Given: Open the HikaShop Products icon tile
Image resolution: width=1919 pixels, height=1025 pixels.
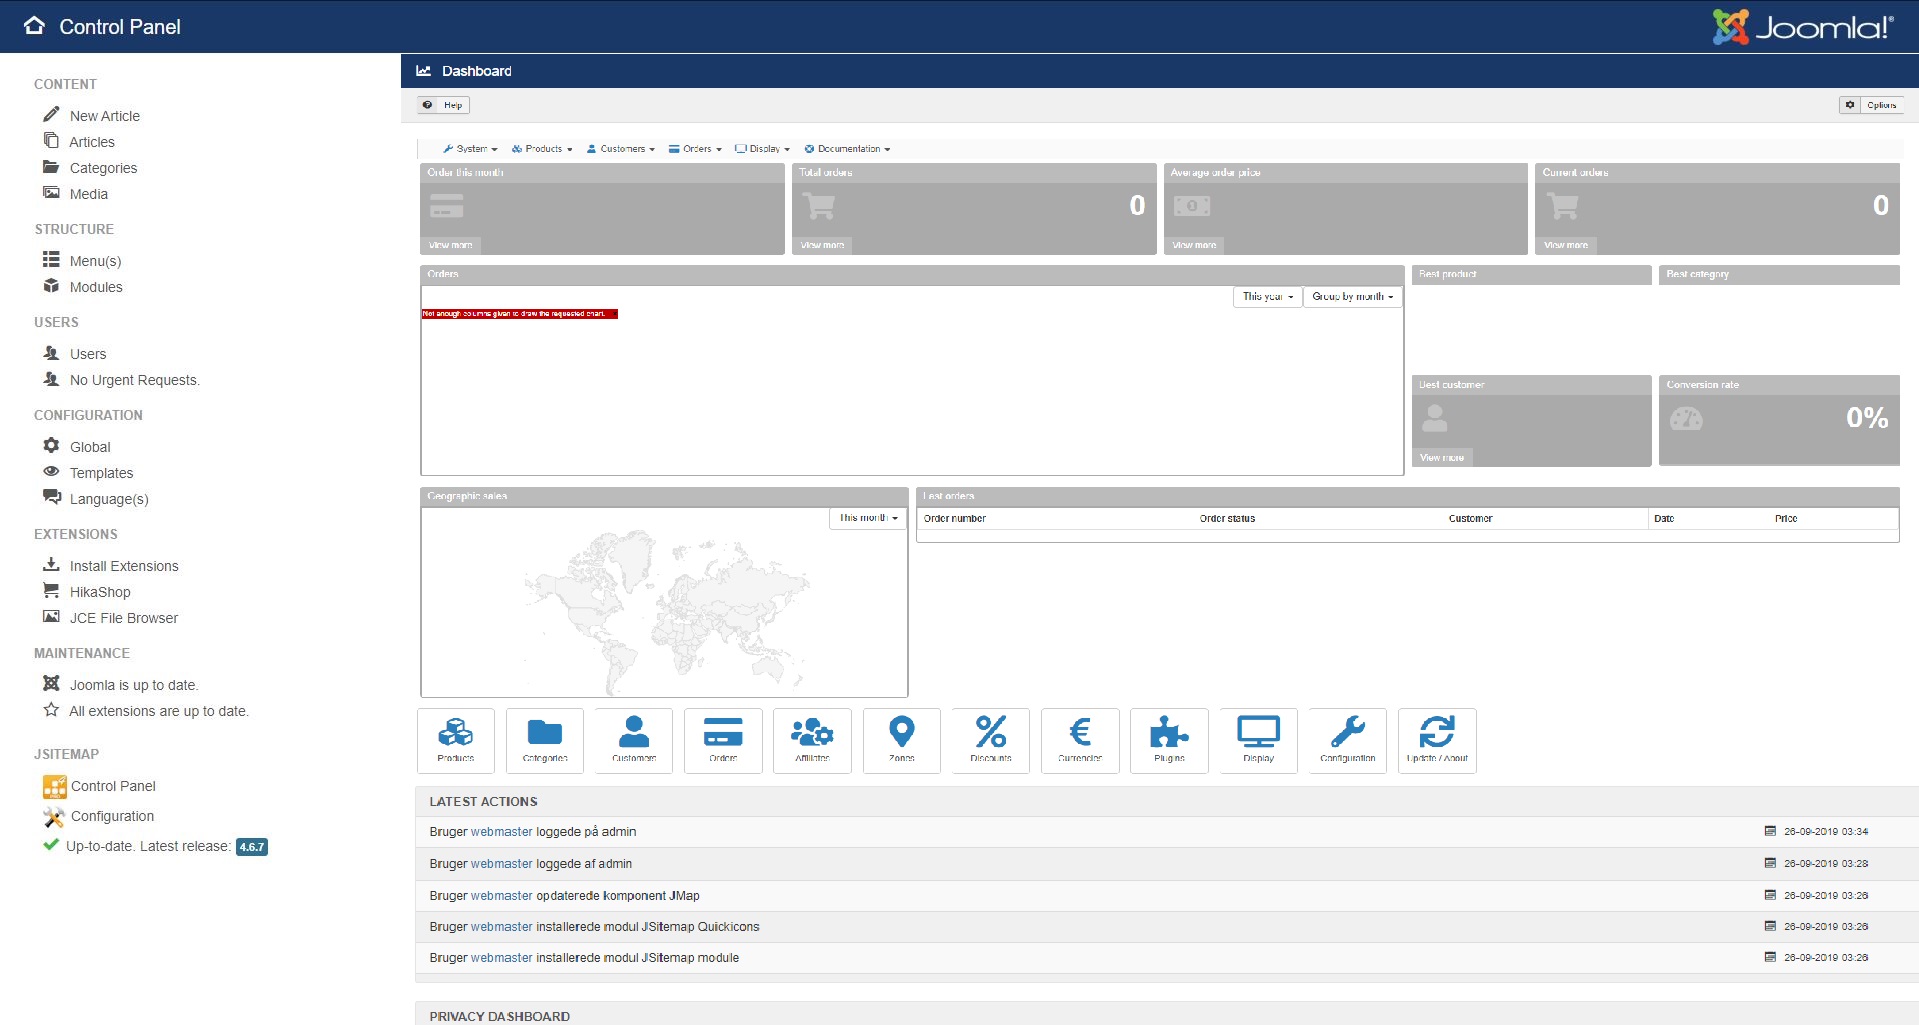Looking at the screenshot, I should 456,740.
